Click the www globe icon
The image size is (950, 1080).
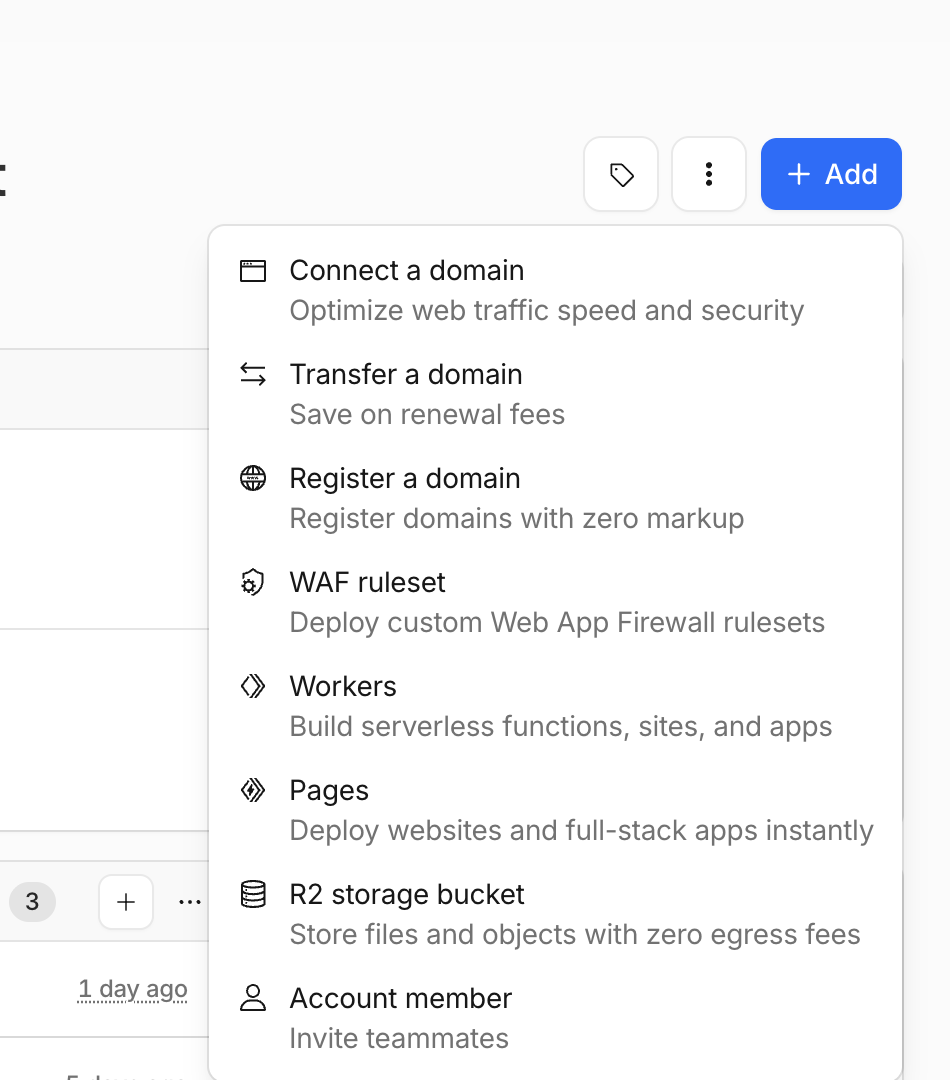pyautogui.click(x=253, y=478)
